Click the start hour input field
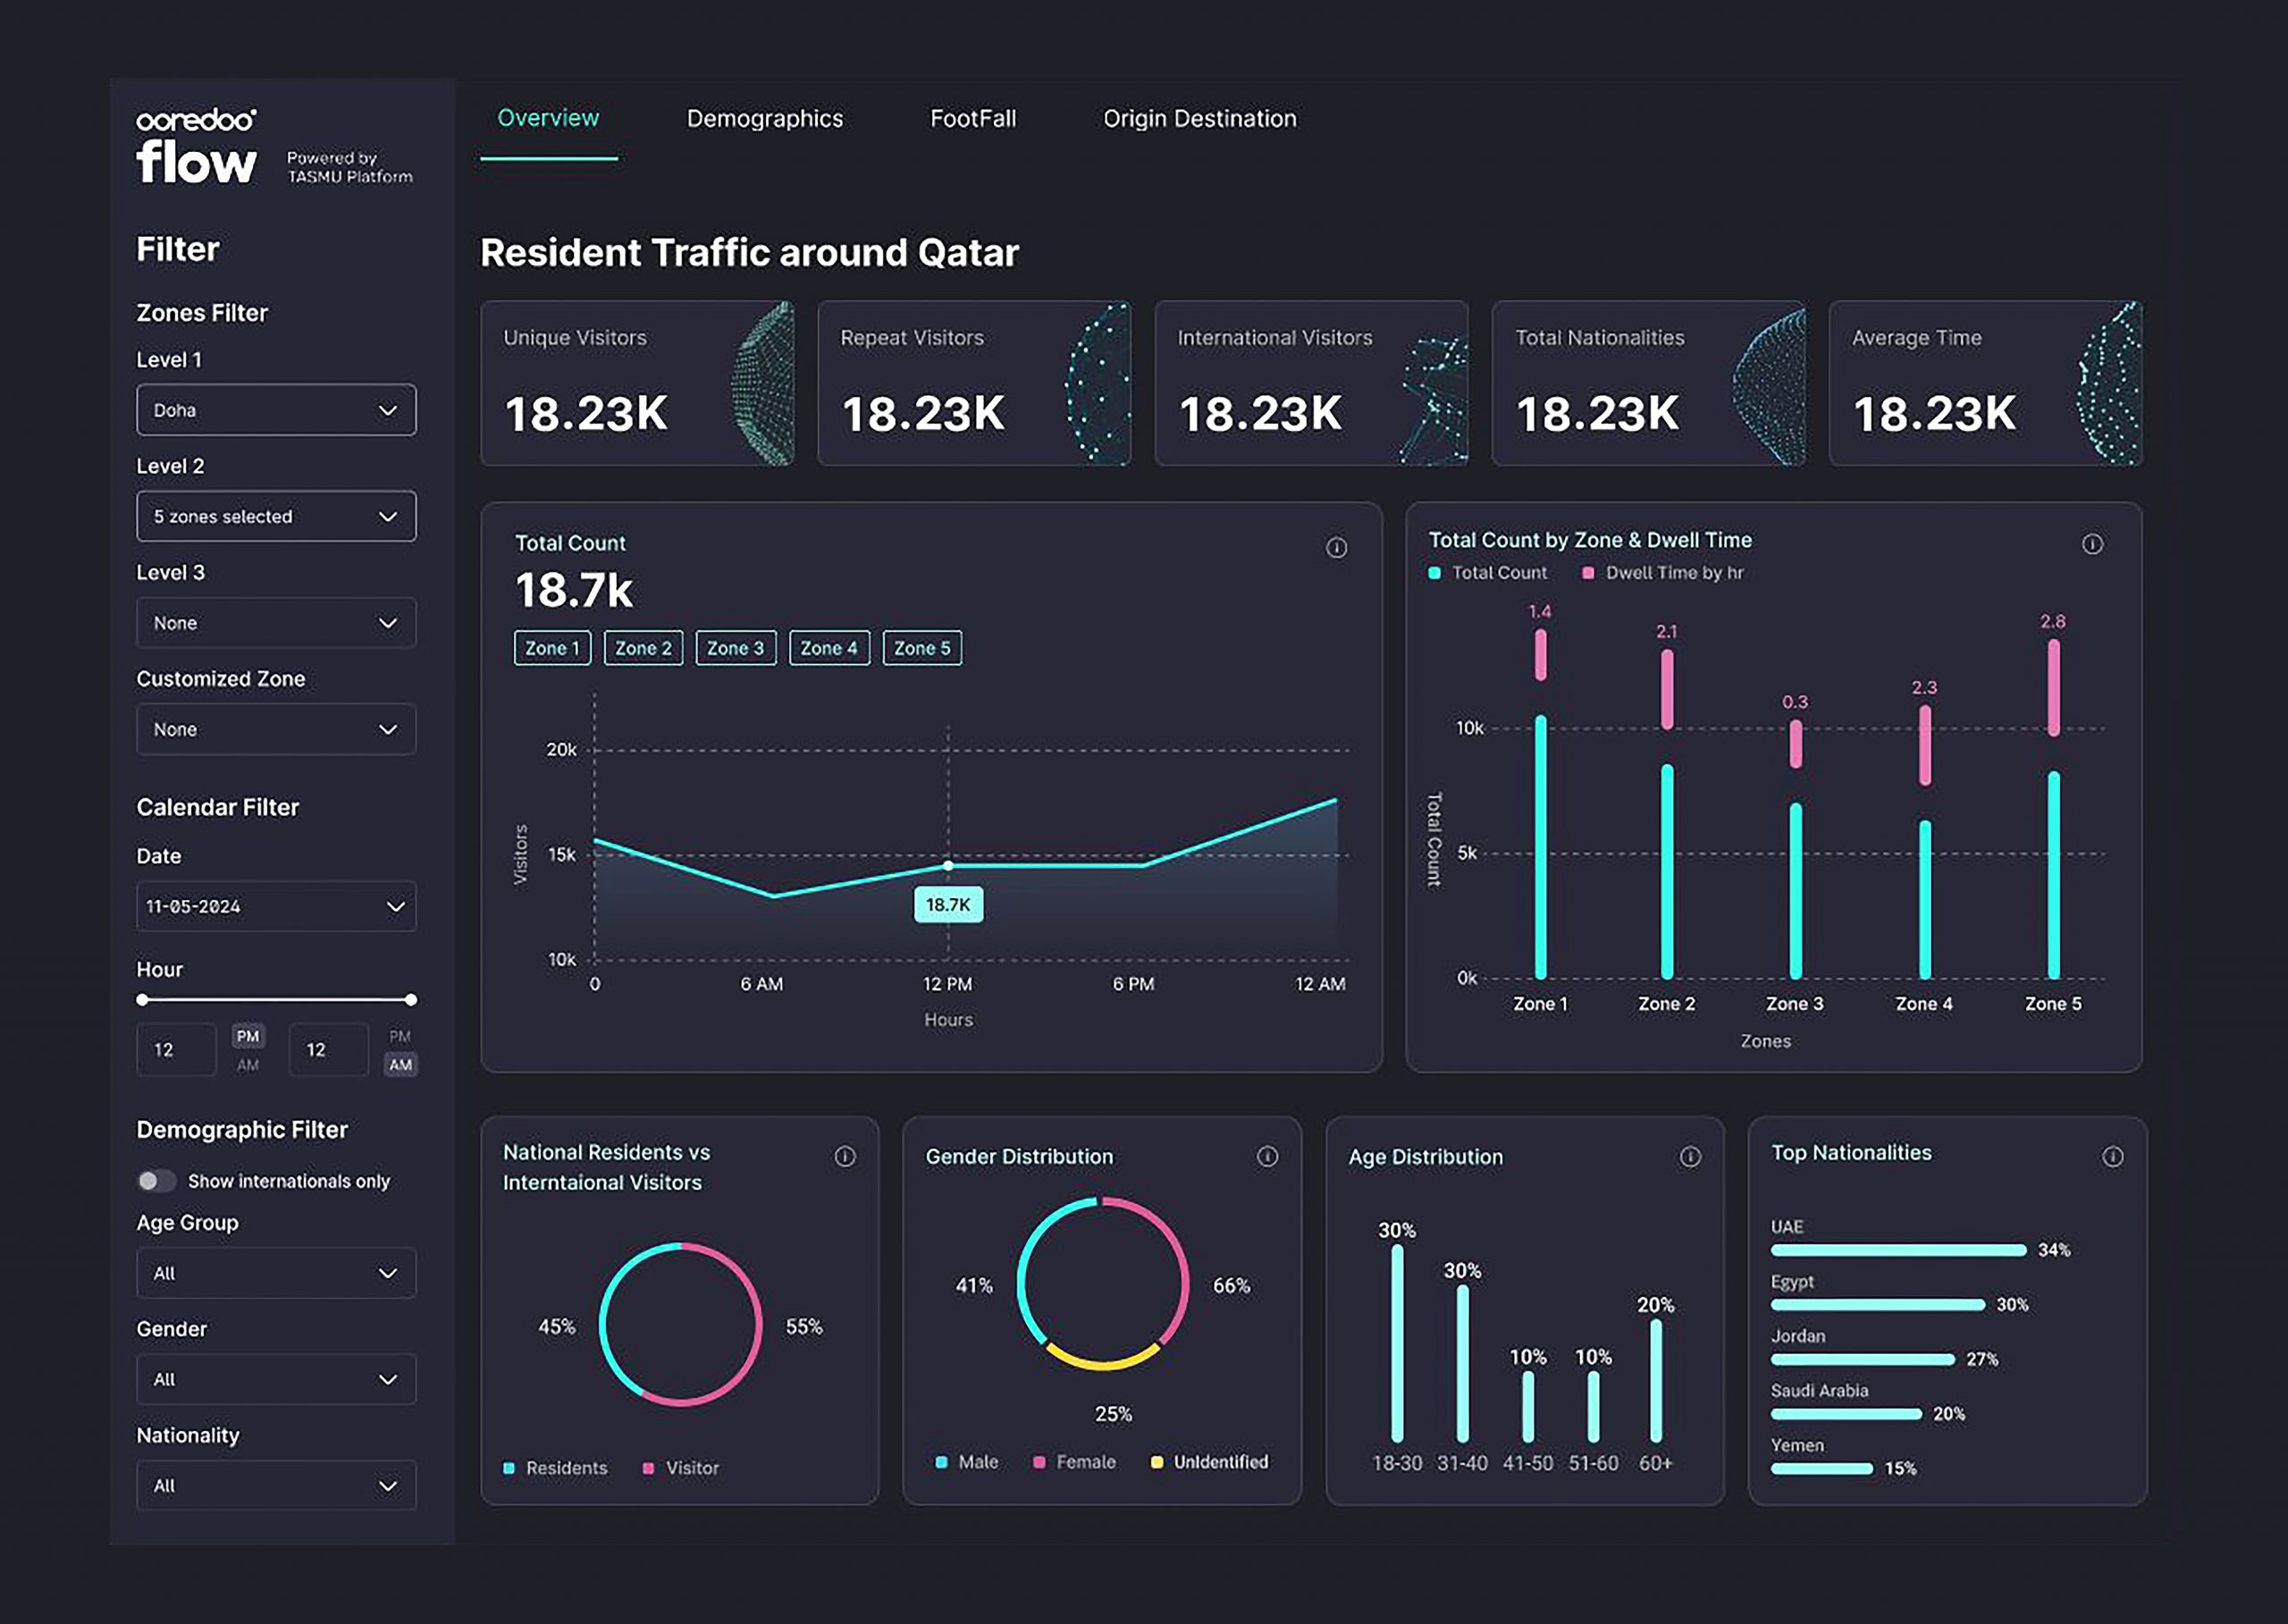The image size is (2288, 1624). (x=176, y=1049)
